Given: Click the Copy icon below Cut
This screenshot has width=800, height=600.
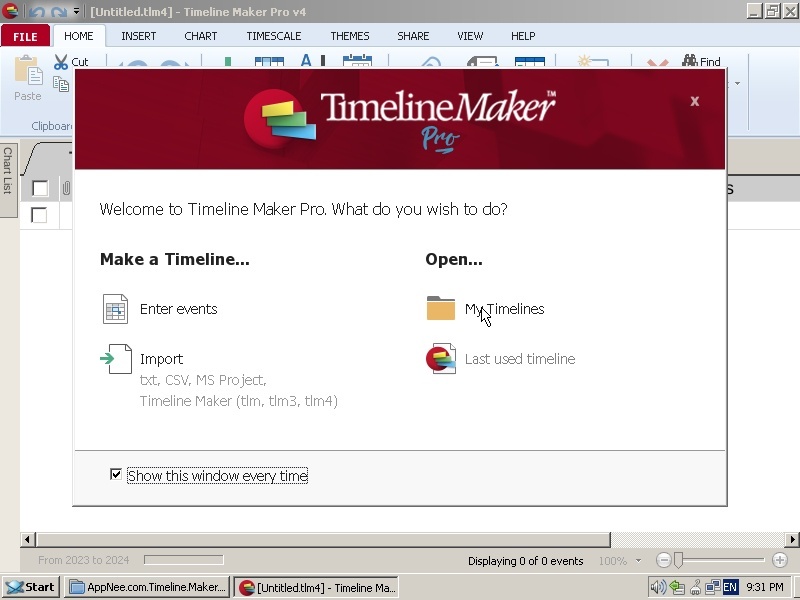Looking at the screenshot, I should (x=61, y=84).
